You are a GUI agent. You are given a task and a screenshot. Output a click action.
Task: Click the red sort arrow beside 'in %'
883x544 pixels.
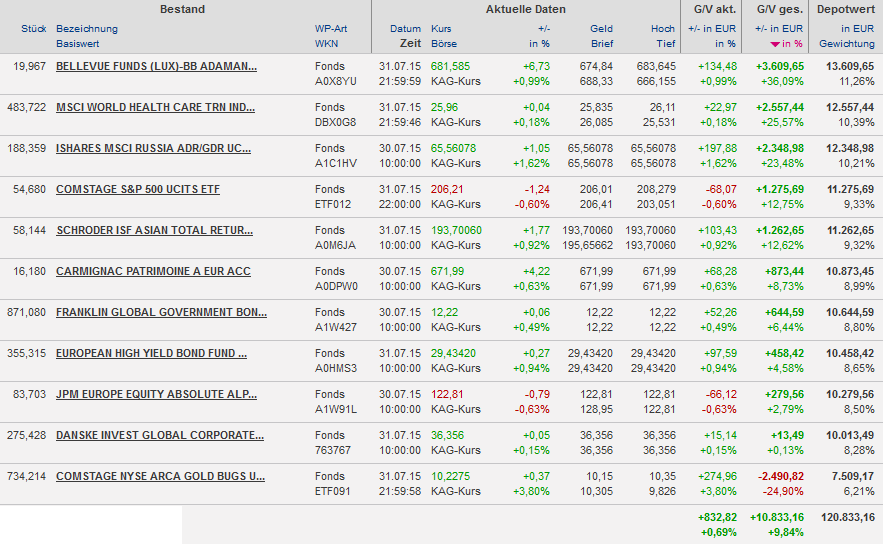tap(774, 45)
